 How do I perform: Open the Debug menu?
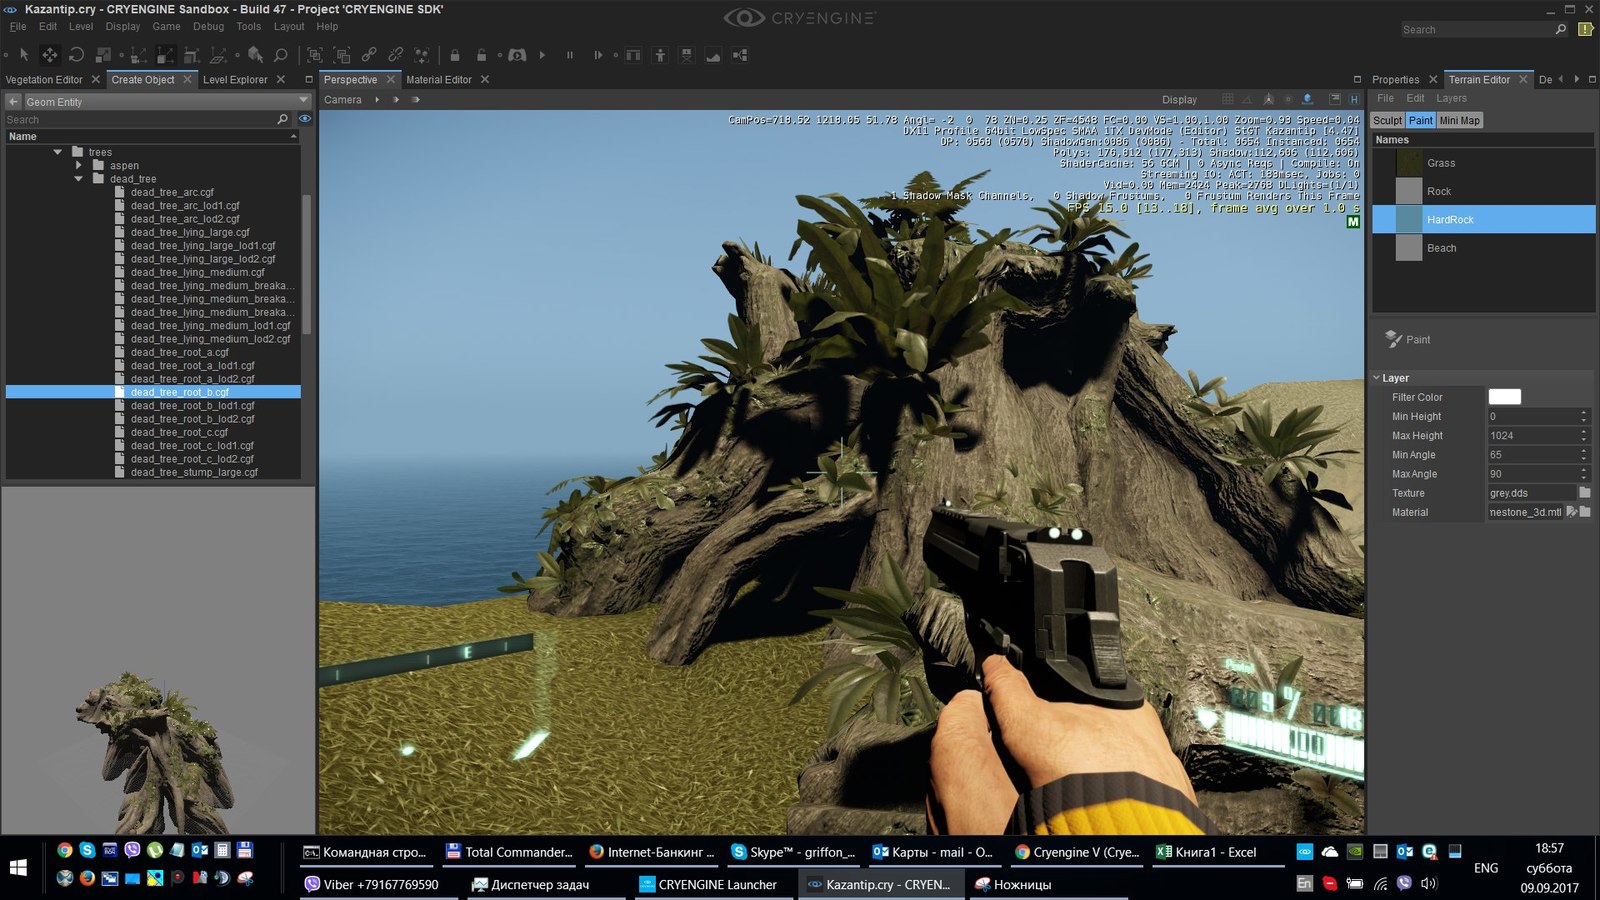pos(208,27)
